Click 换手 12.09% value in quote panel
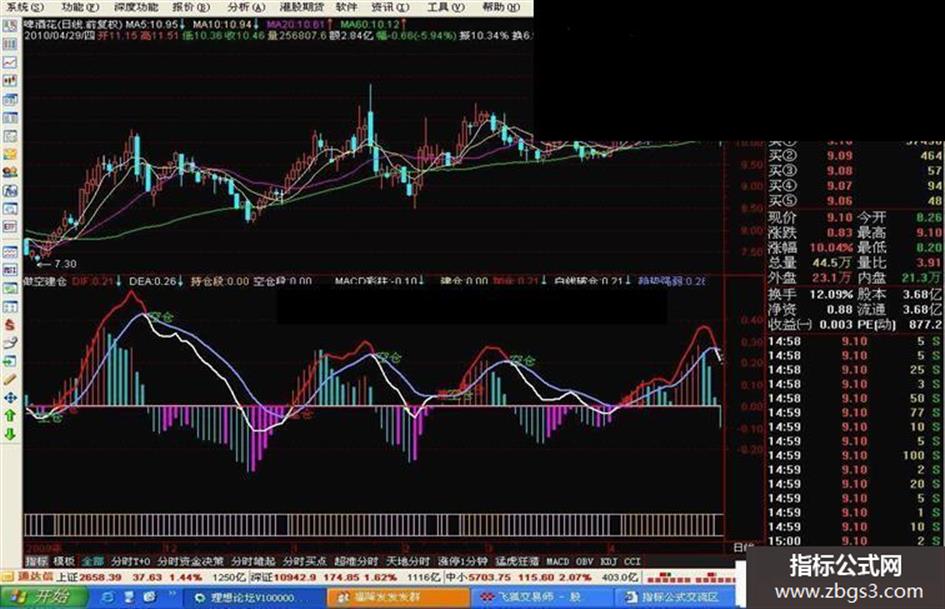Viewport: 945px width, 609px height. tap(831, 295)
